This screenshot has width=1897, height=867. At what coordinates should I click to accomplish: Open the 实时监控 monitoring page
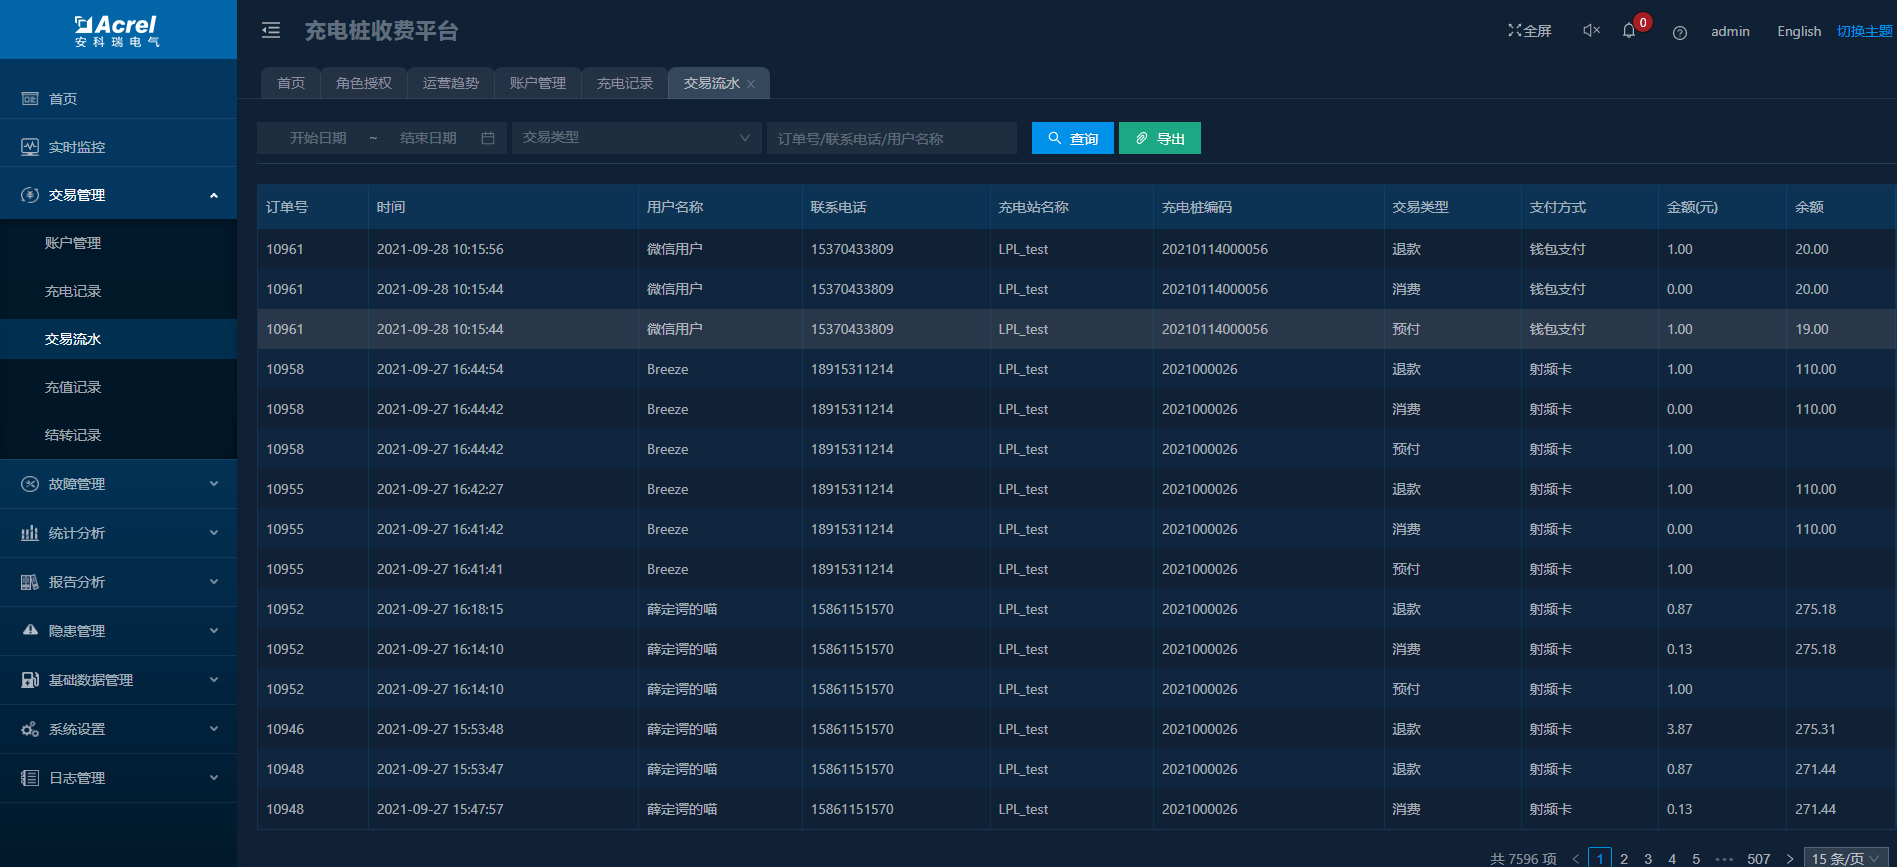(77, 147)
